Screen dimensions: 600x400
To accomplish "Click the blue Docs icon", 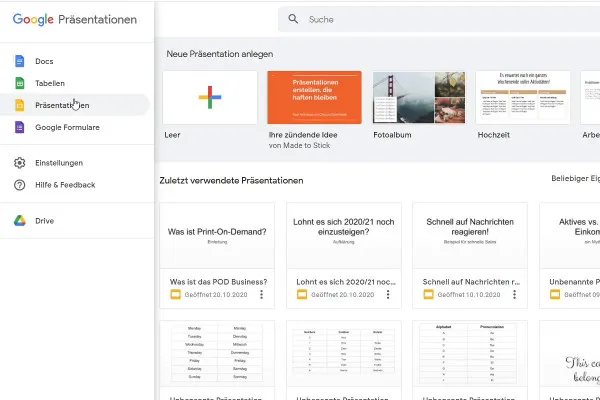I will coord(20,61).
